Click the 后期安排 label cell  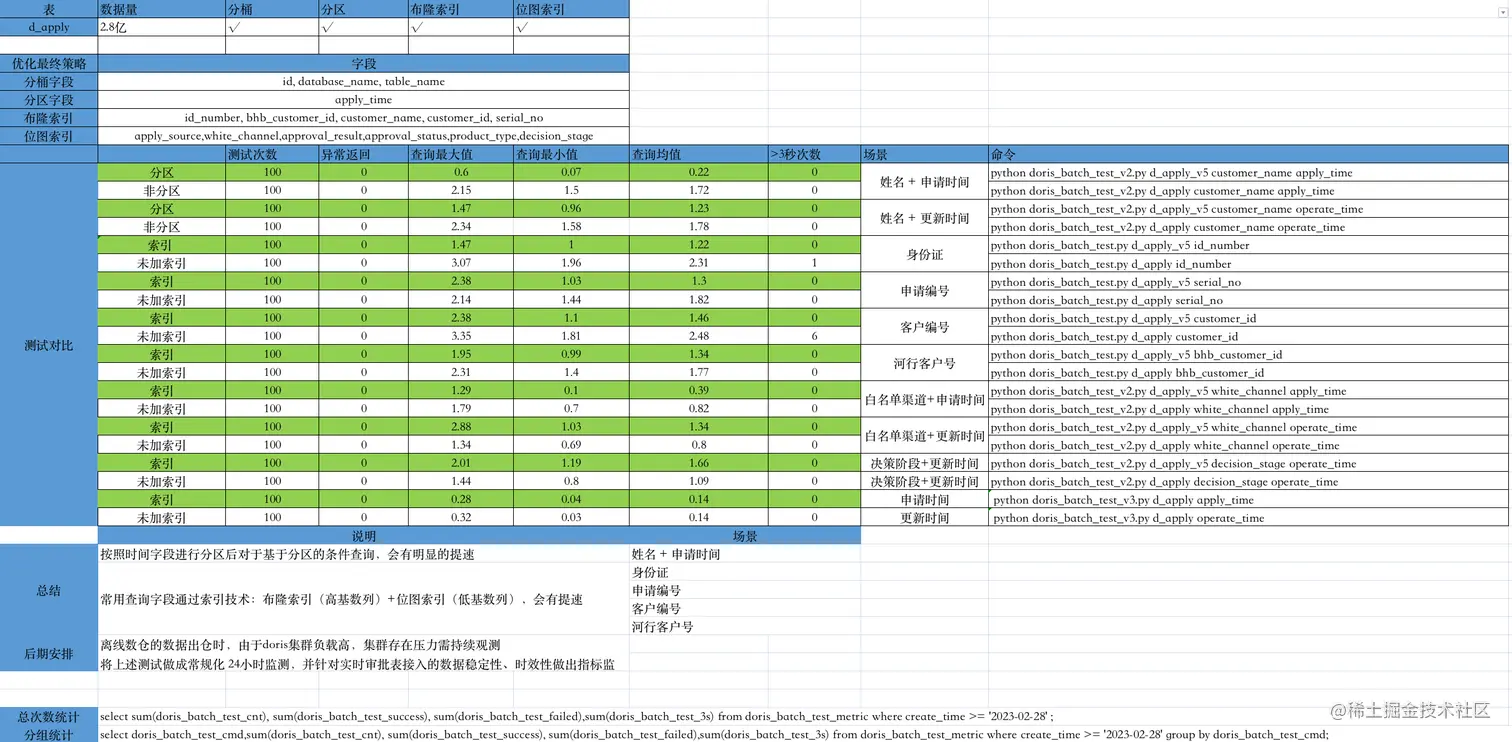[49, 654]
